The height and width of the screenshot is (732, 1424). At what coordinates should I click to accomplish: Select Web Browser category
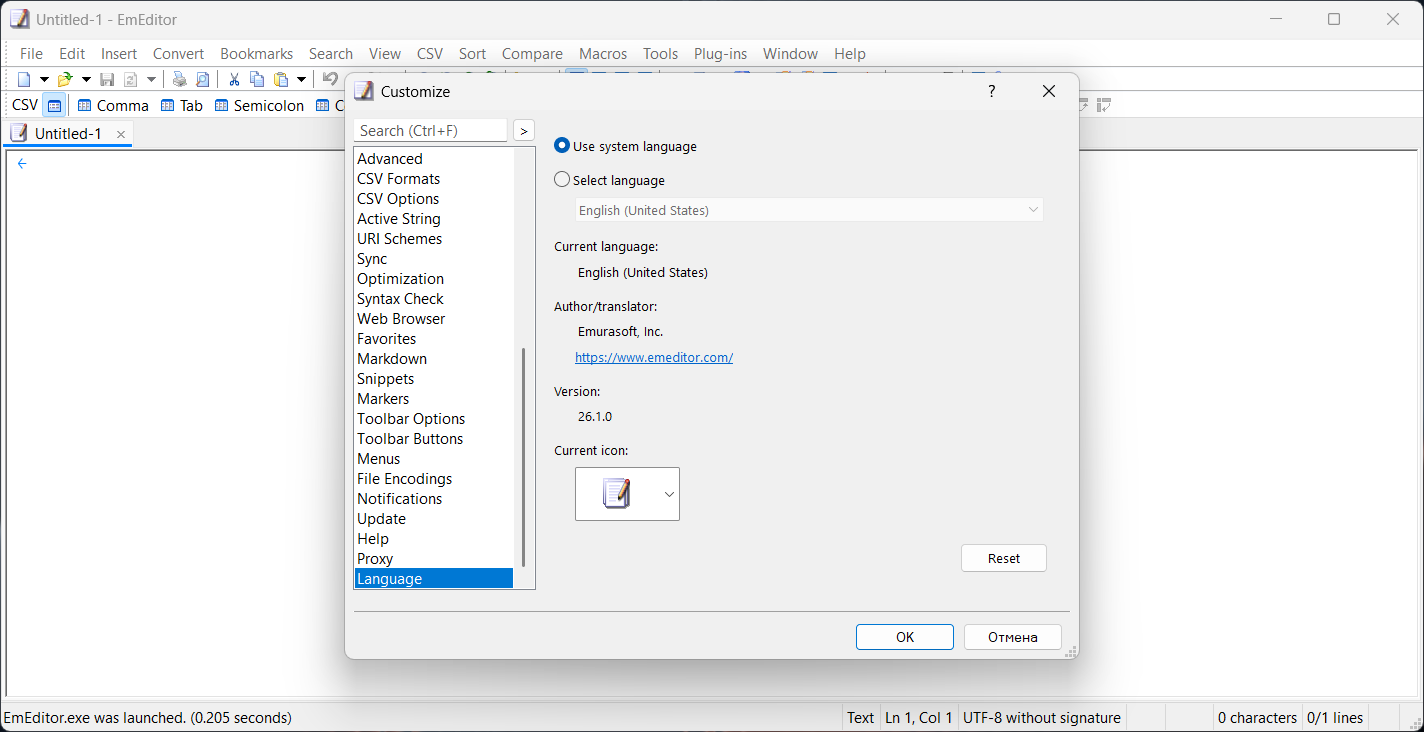434,319
